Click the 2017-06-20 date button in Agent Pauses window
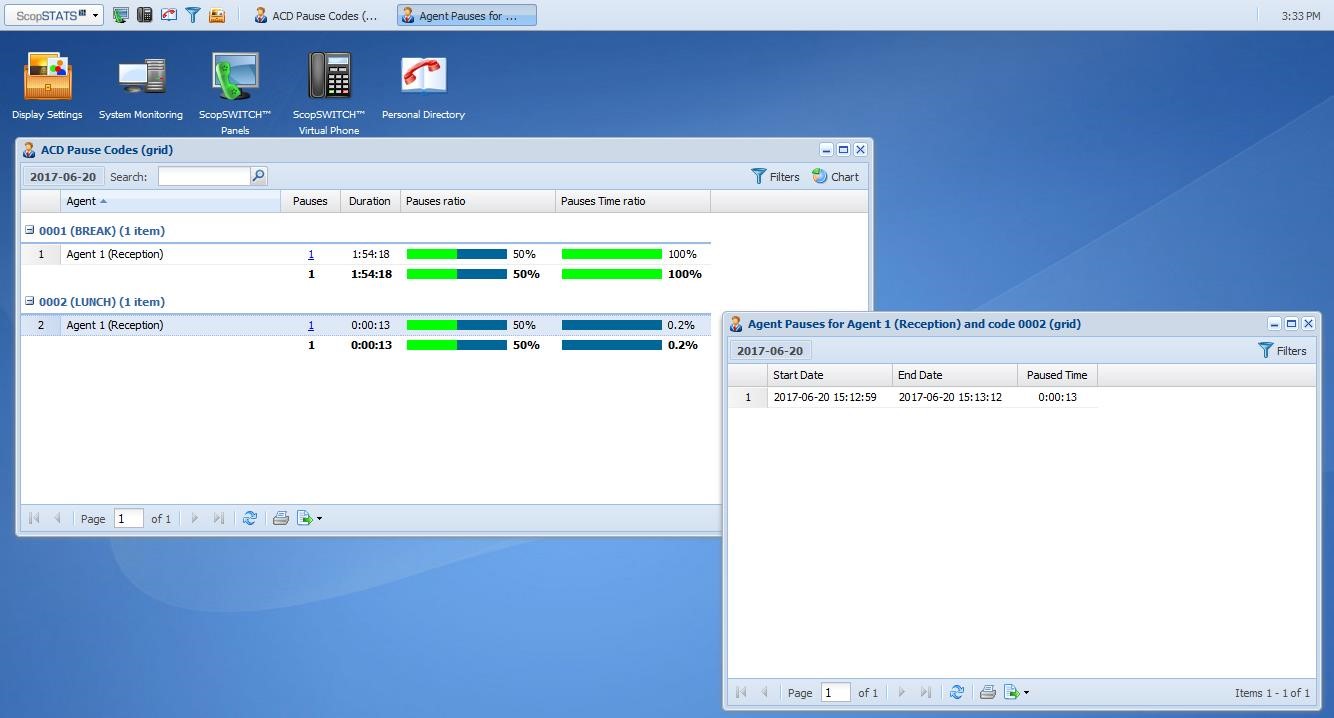 click(770, 351)
